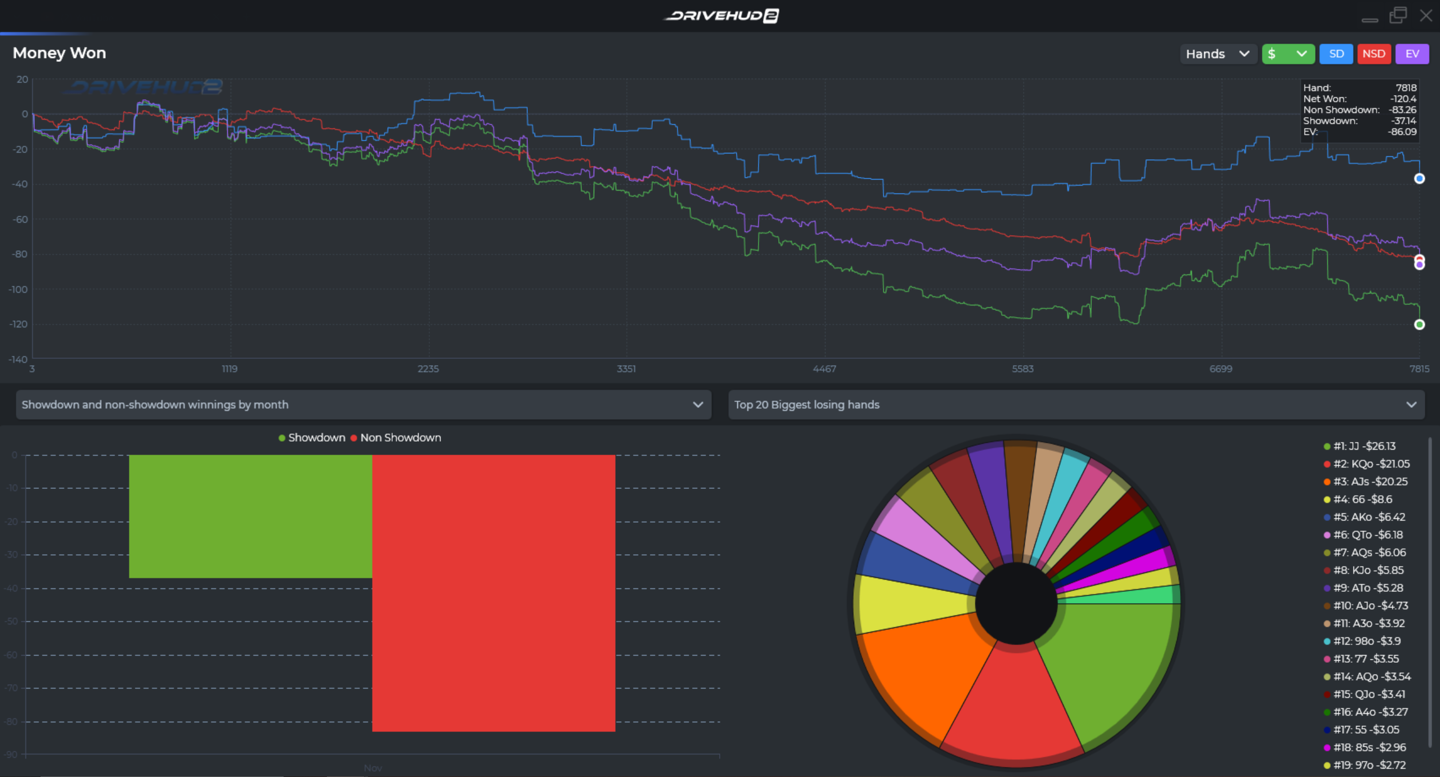Click the red non-showdown endpoint marker

pos(1419,259)
